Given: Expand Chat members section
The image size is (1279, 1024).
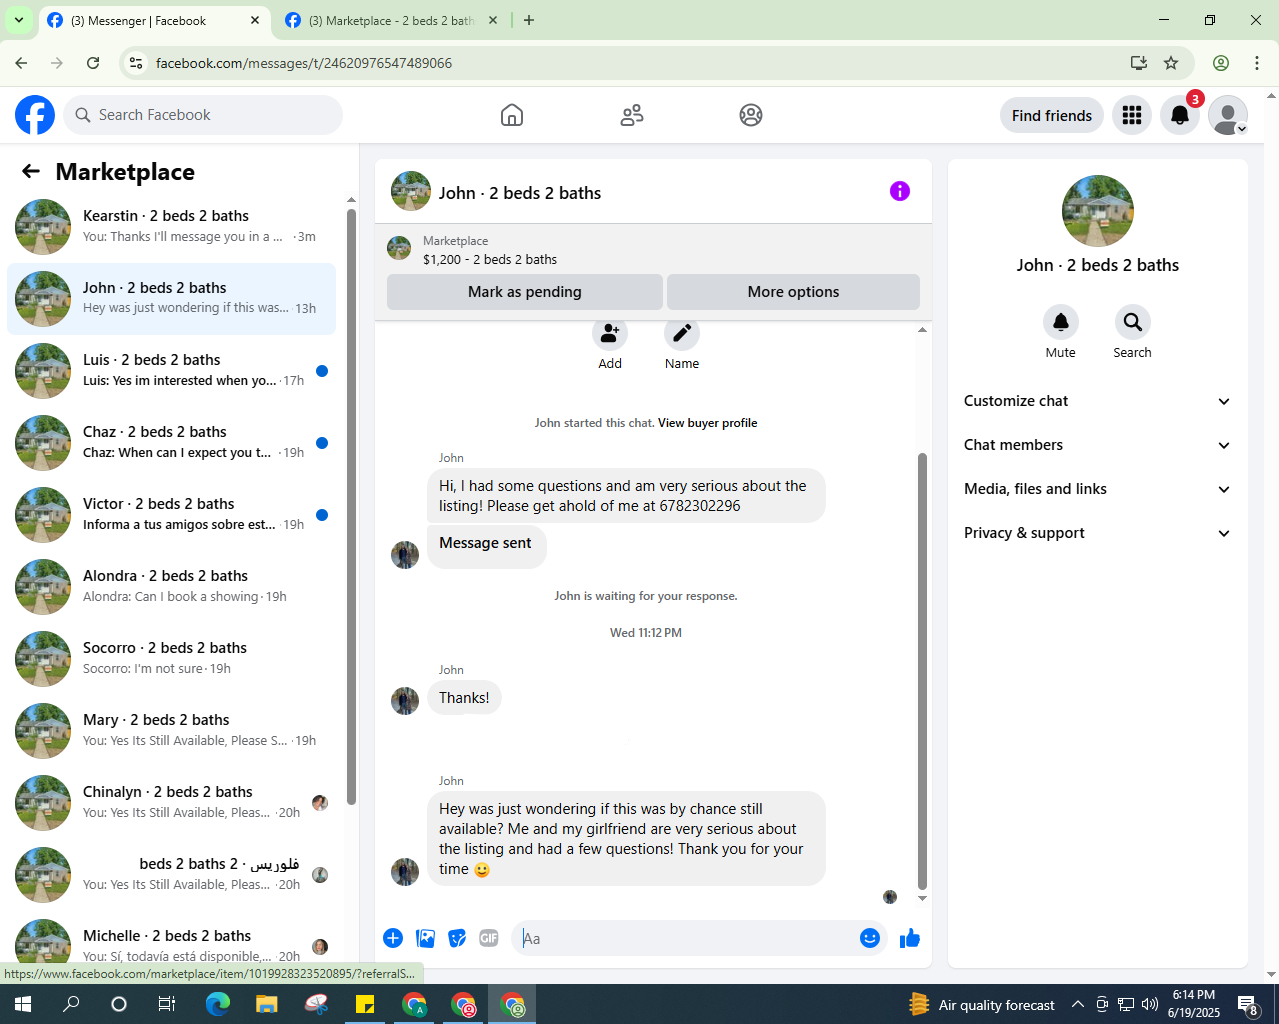Looking at the screenshot, I should click(1098, 445).
